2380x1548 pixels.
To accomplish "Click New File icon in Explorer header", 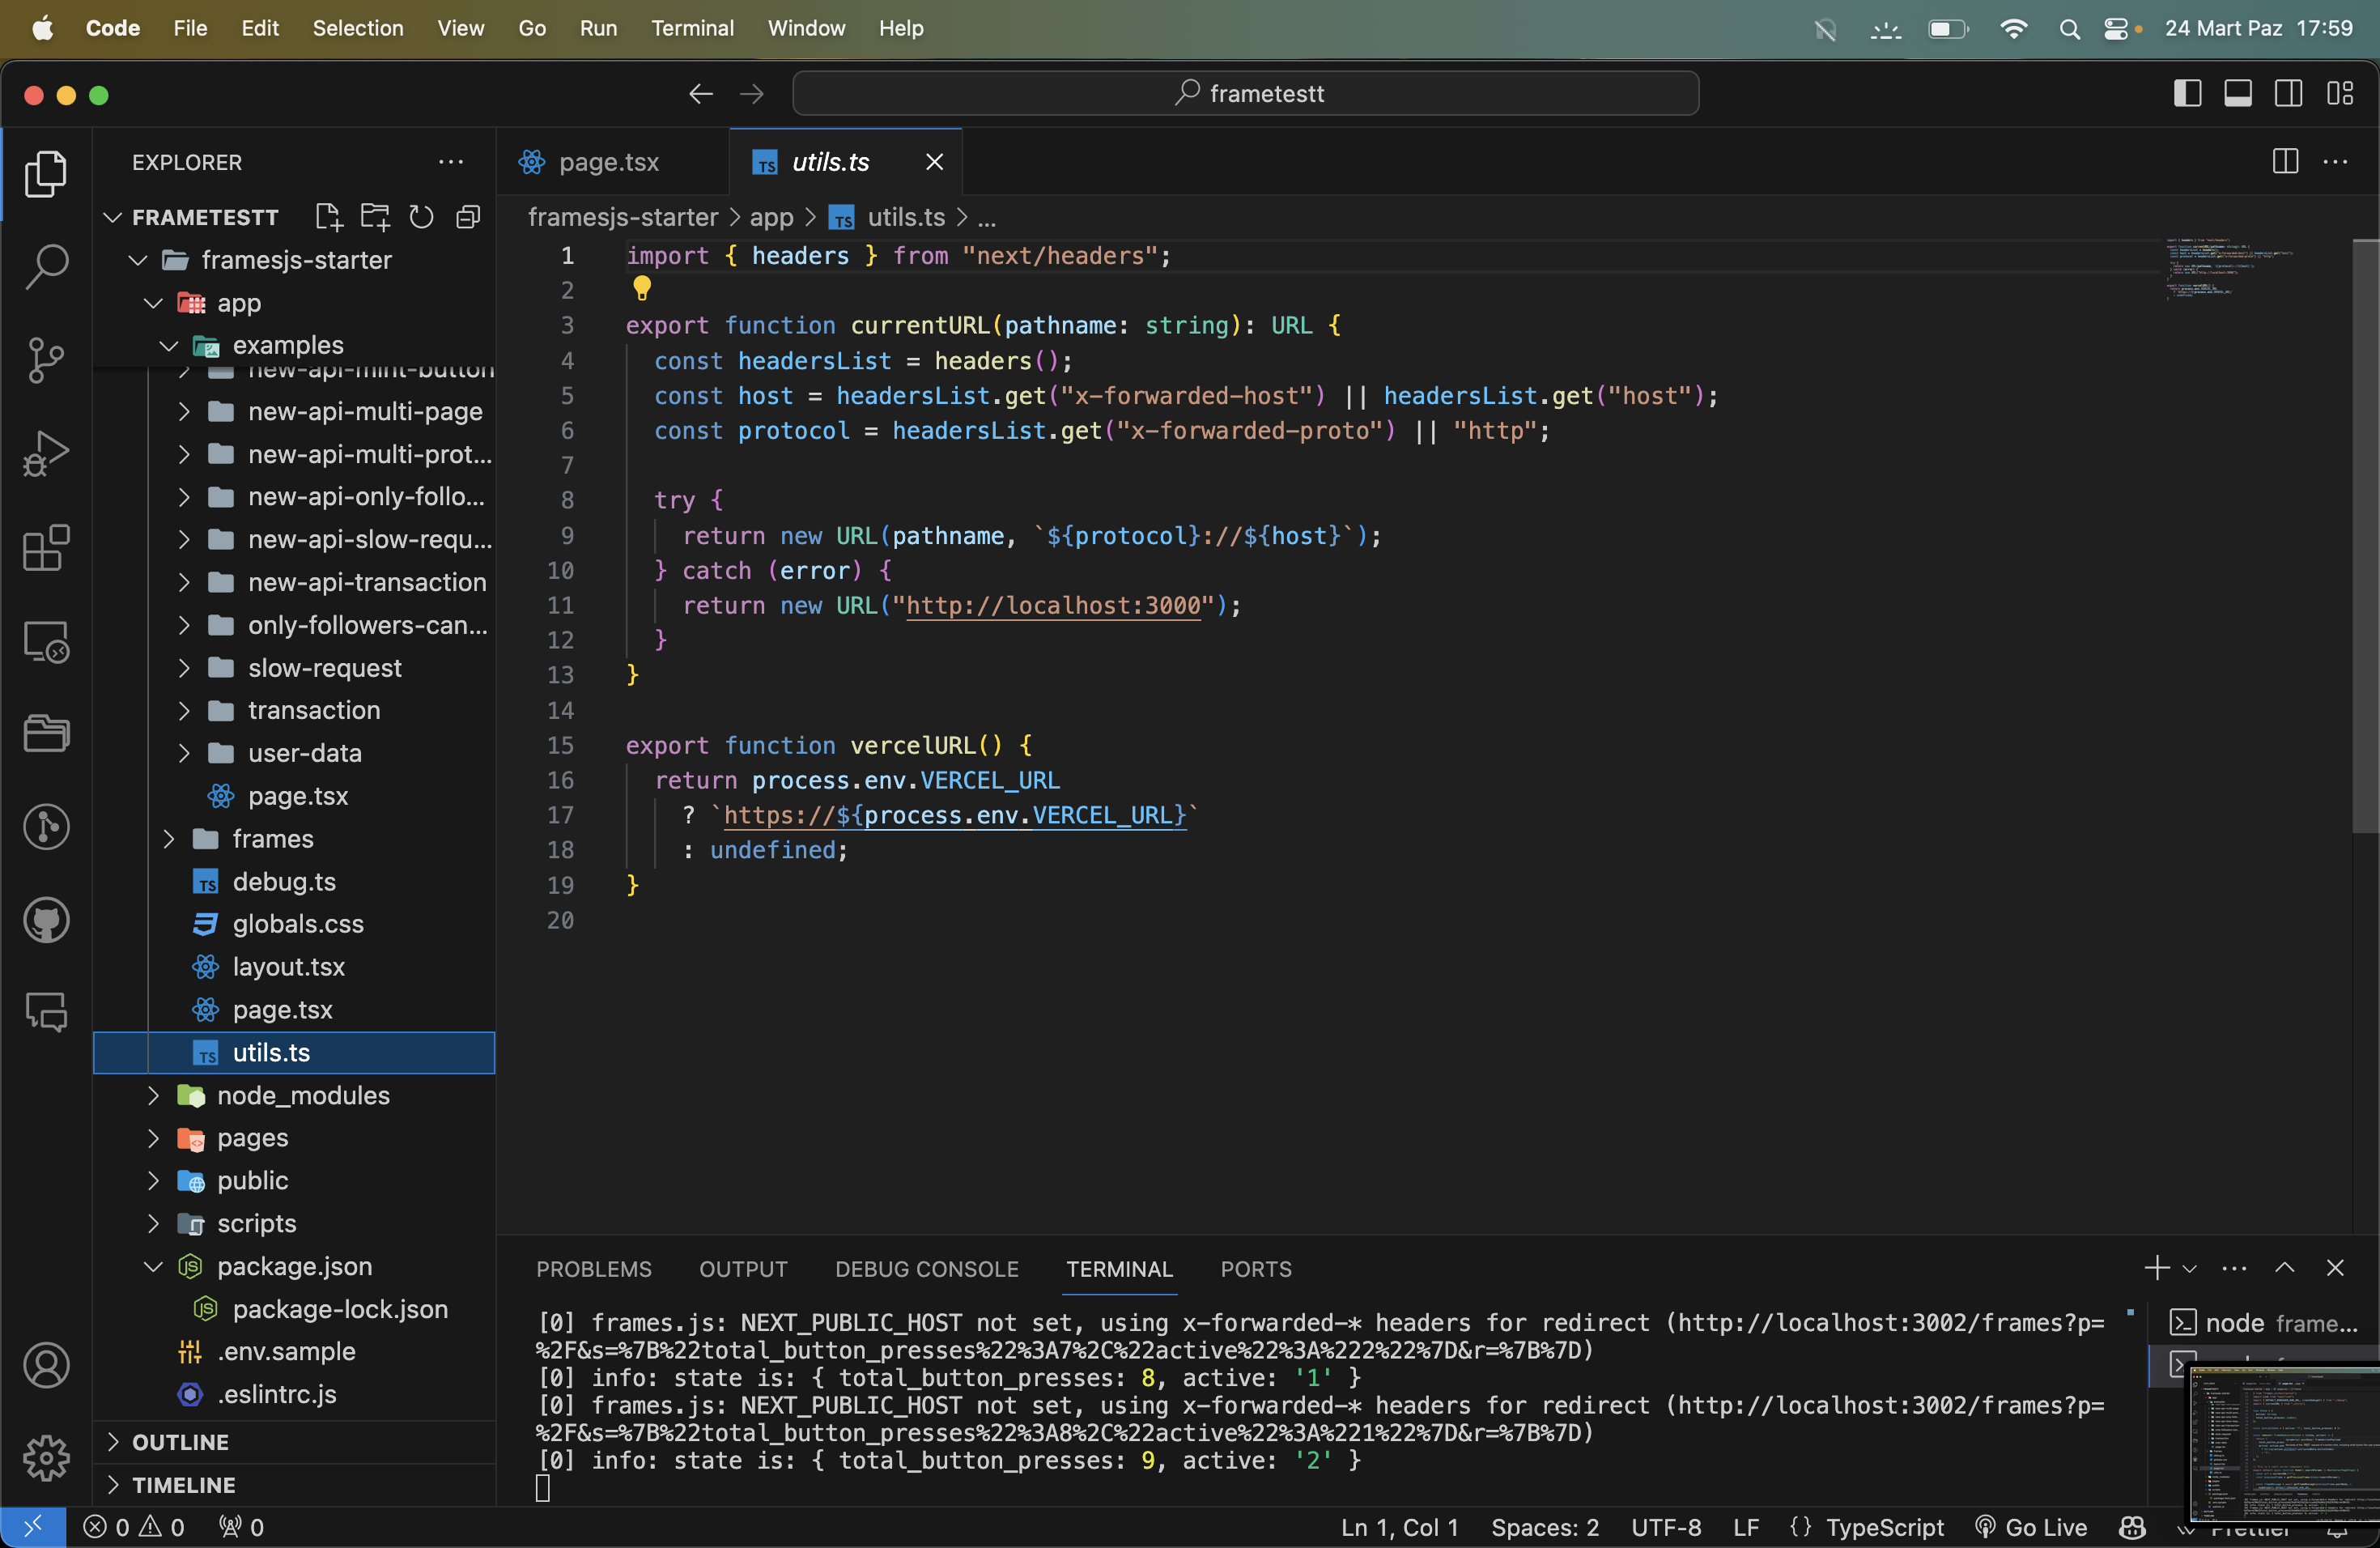I will (x=328, y=217).
